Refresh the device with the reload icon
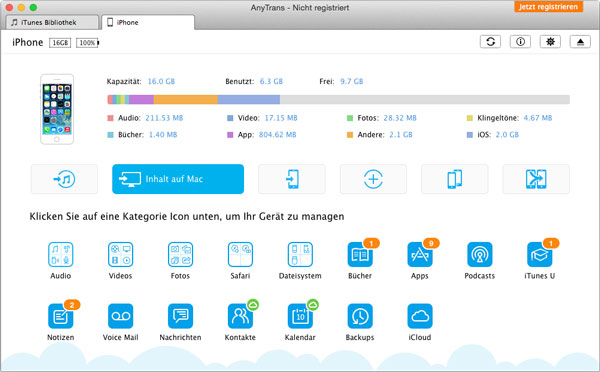 coord(491,42)
